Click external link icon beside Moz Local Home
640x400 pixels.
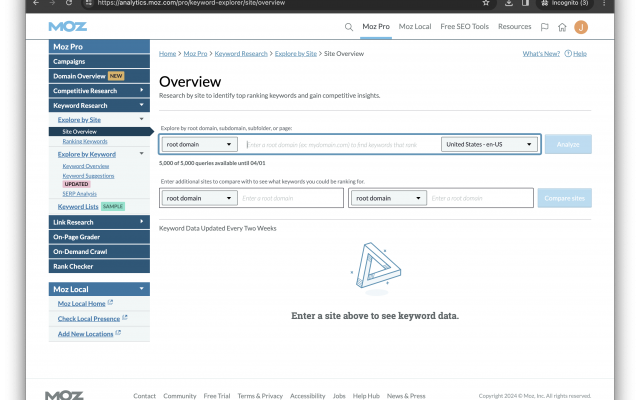pos(110,302)
